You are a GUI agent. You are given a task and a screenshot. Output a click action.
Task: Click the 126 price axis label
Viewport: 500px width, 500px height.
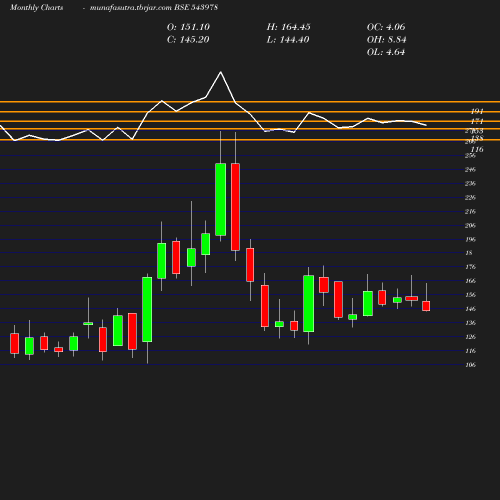pos(470,337)
